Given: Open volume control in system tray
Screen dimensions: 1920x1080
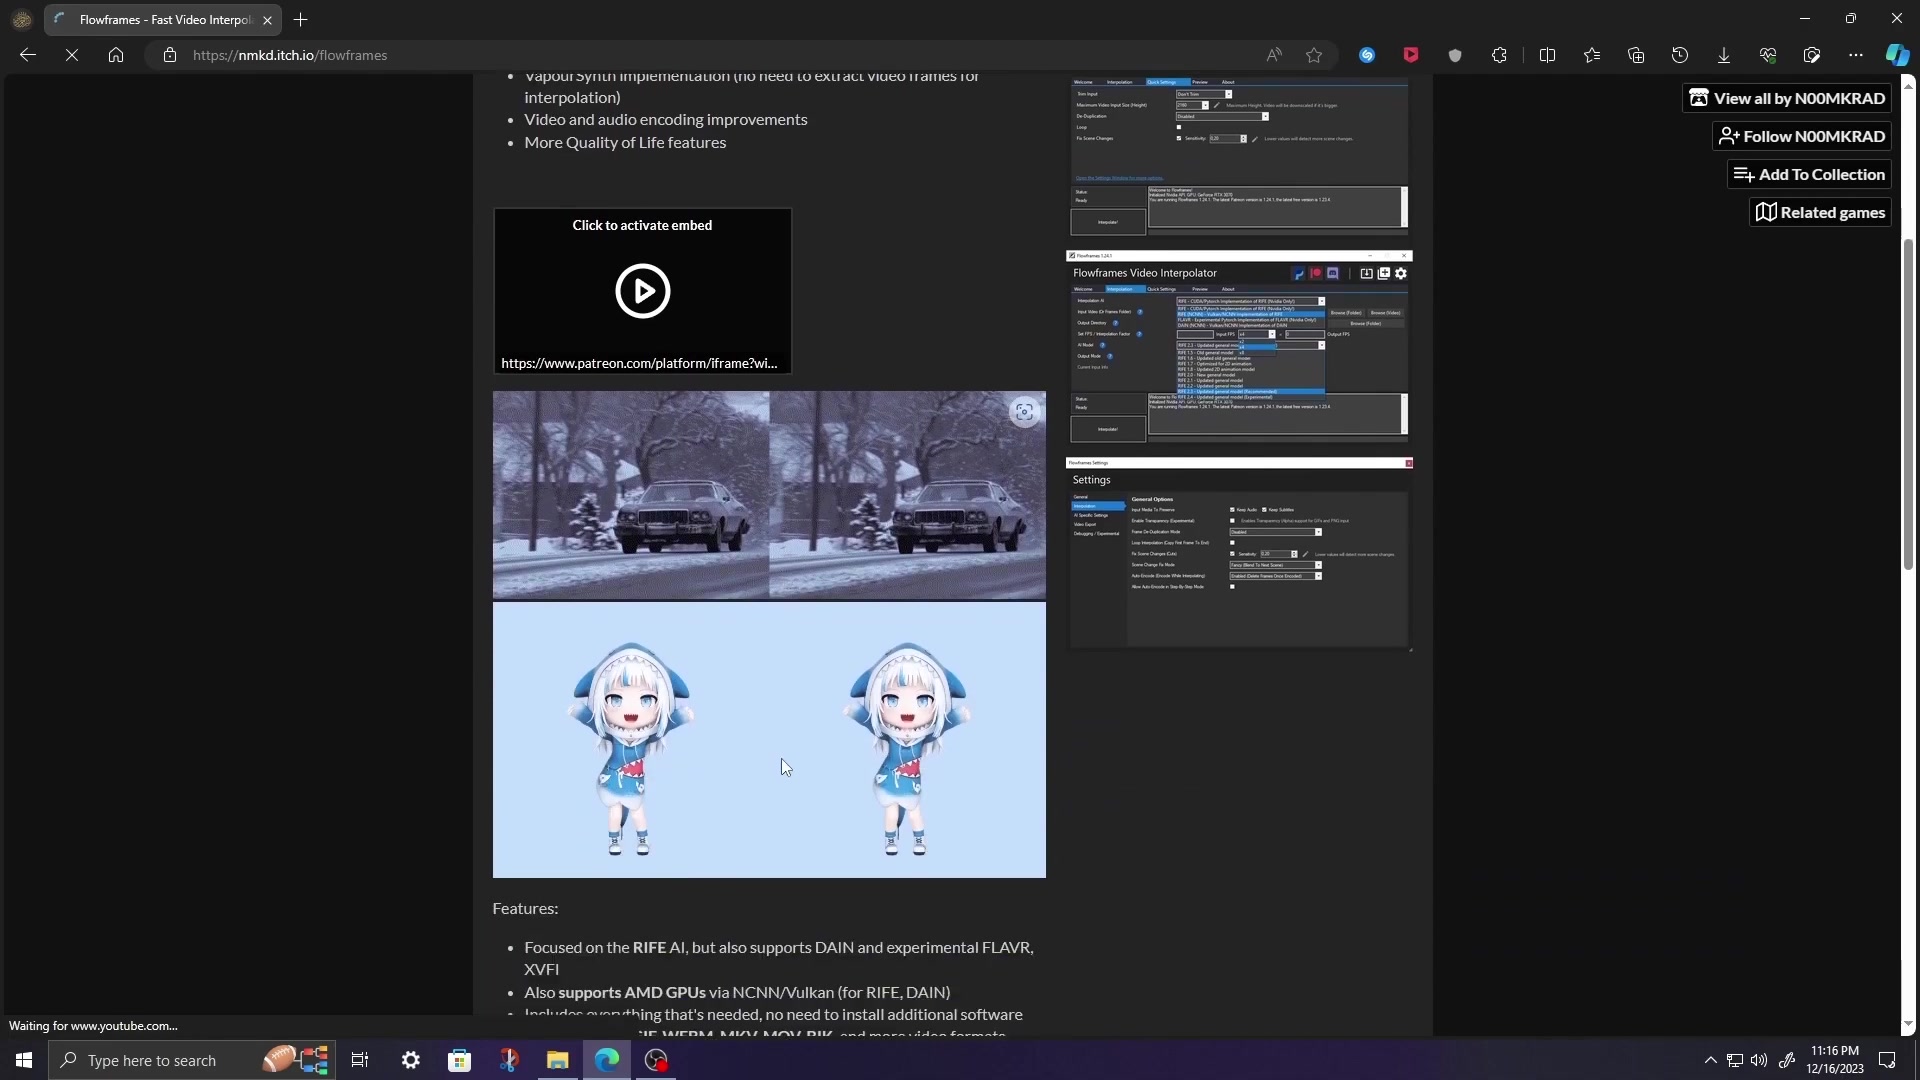Looking at the screenshot, I should 1759,1060.
